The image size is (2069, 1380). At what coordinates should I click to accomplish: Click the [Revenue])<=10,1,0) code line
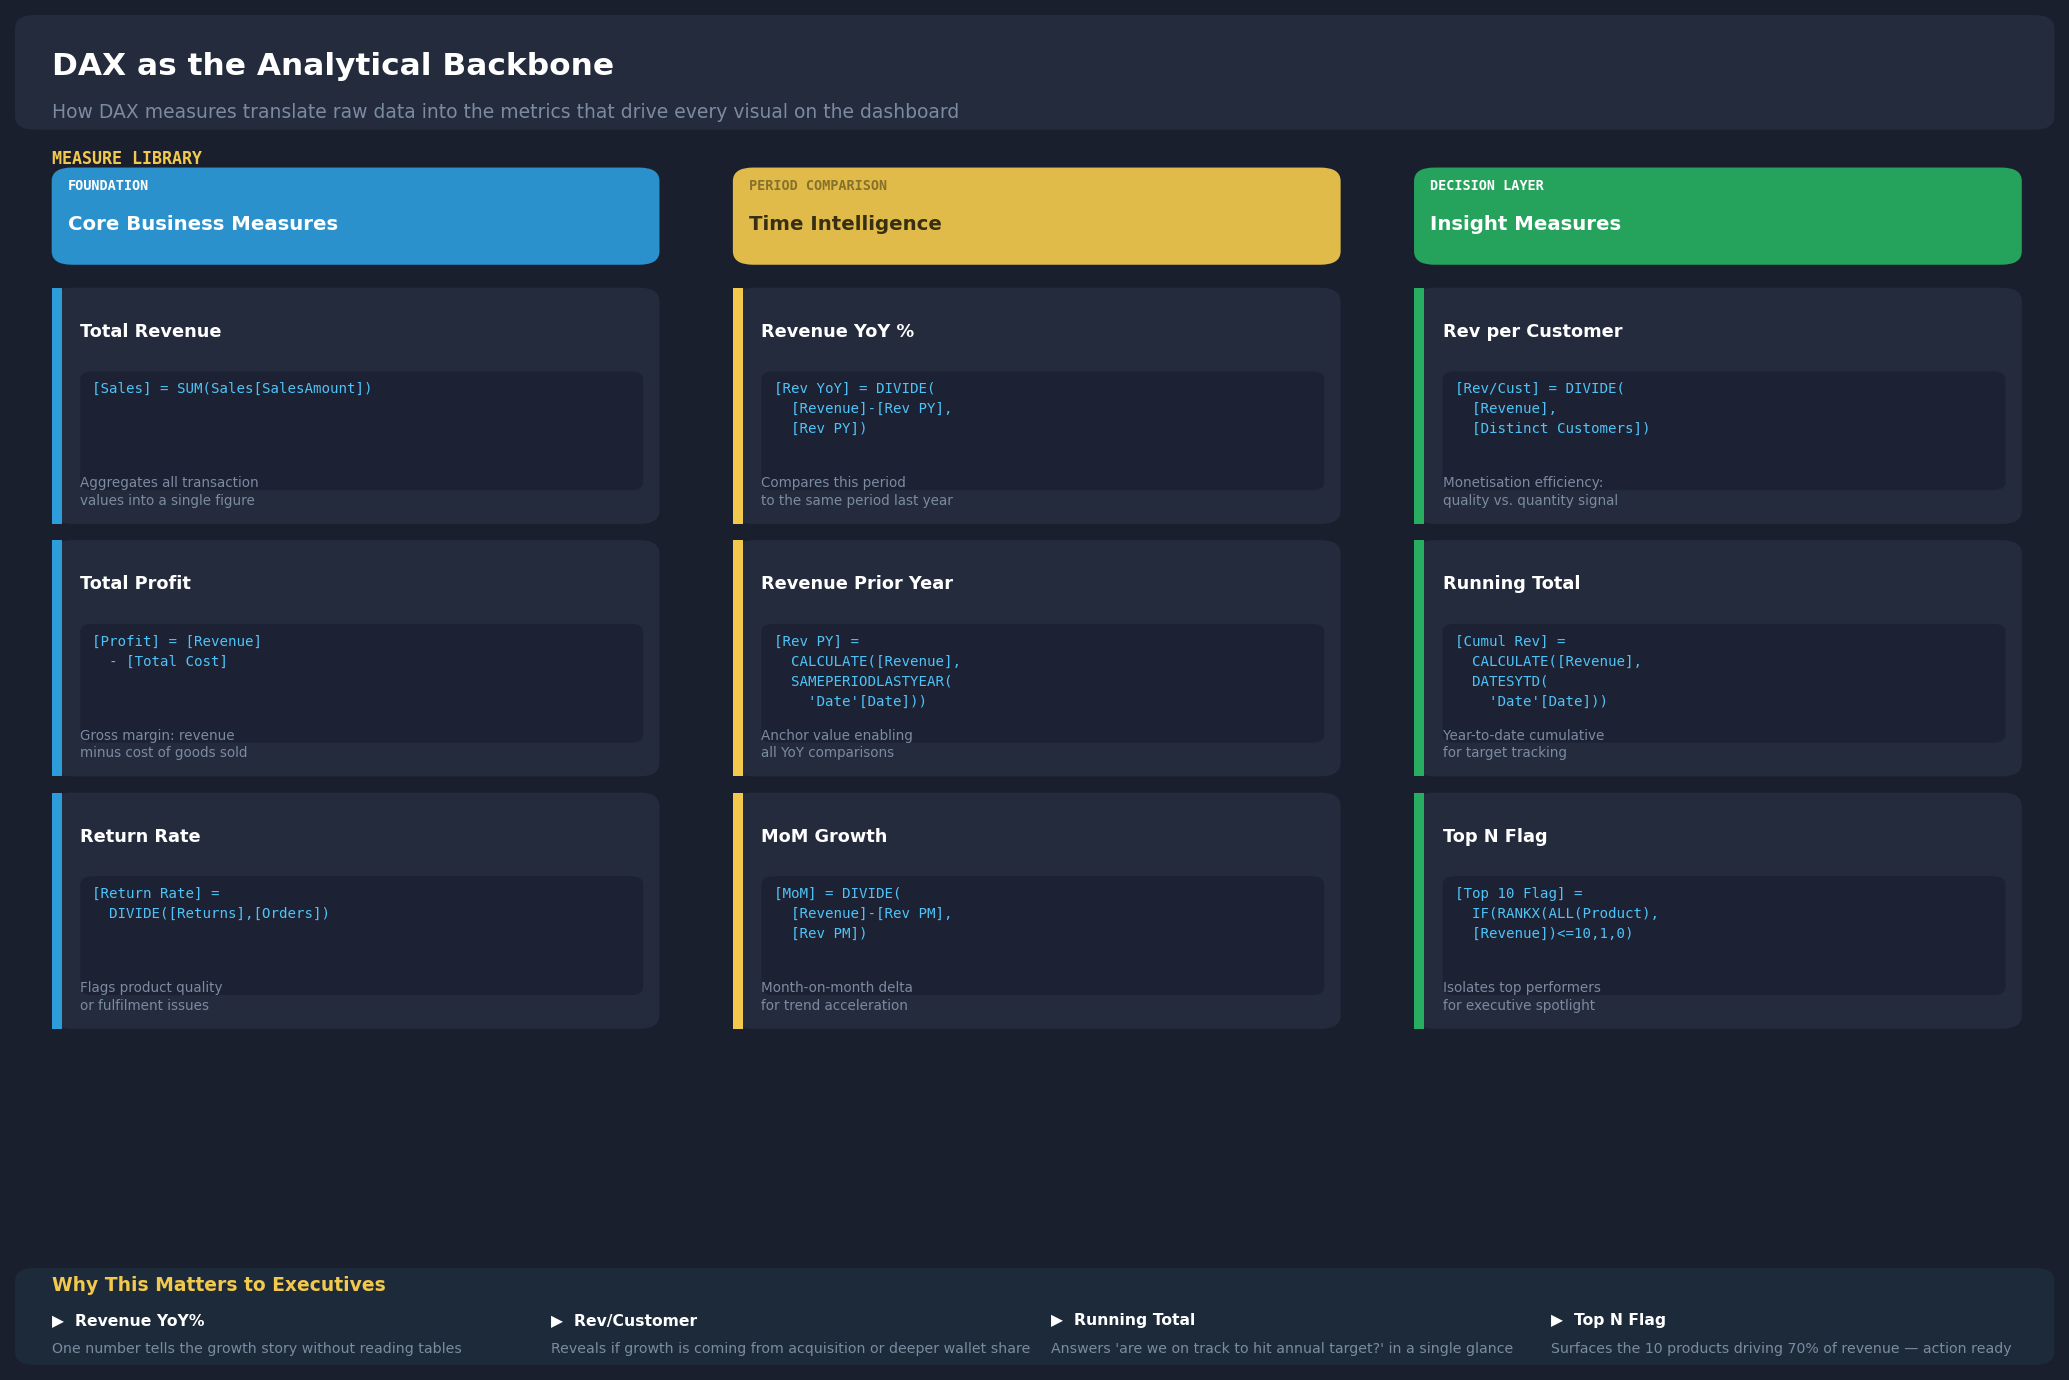tap(1552, 933)
